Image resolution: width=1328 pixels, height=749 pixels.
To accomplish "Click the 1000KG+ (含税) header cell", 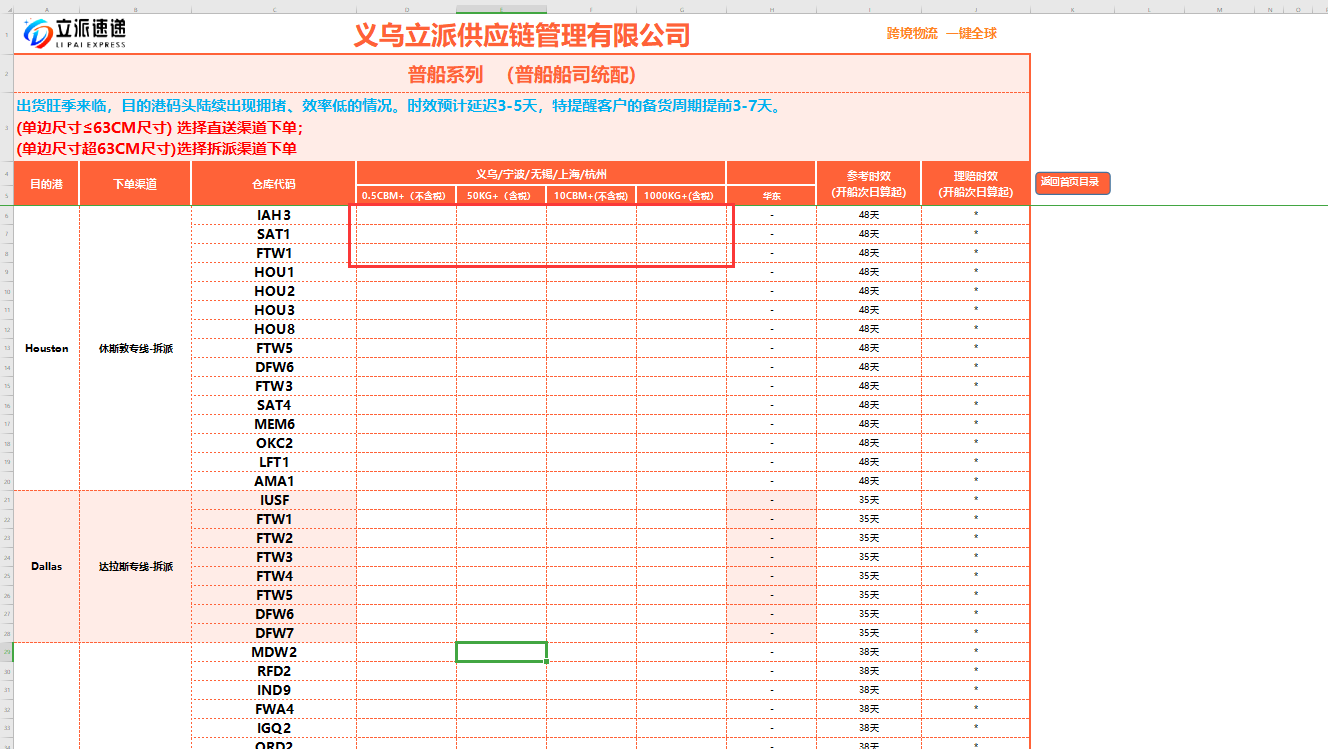I will tap(680, 196).
